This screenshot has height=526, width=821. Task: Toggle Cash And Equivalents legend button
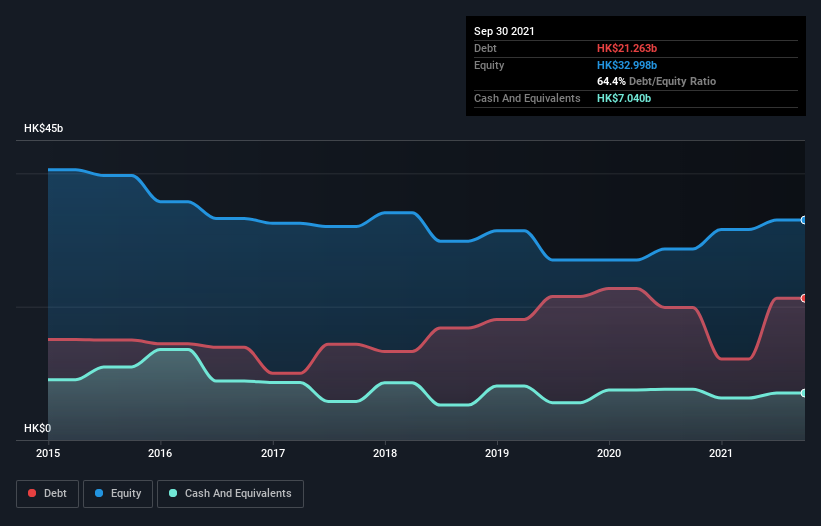[230, 494]
